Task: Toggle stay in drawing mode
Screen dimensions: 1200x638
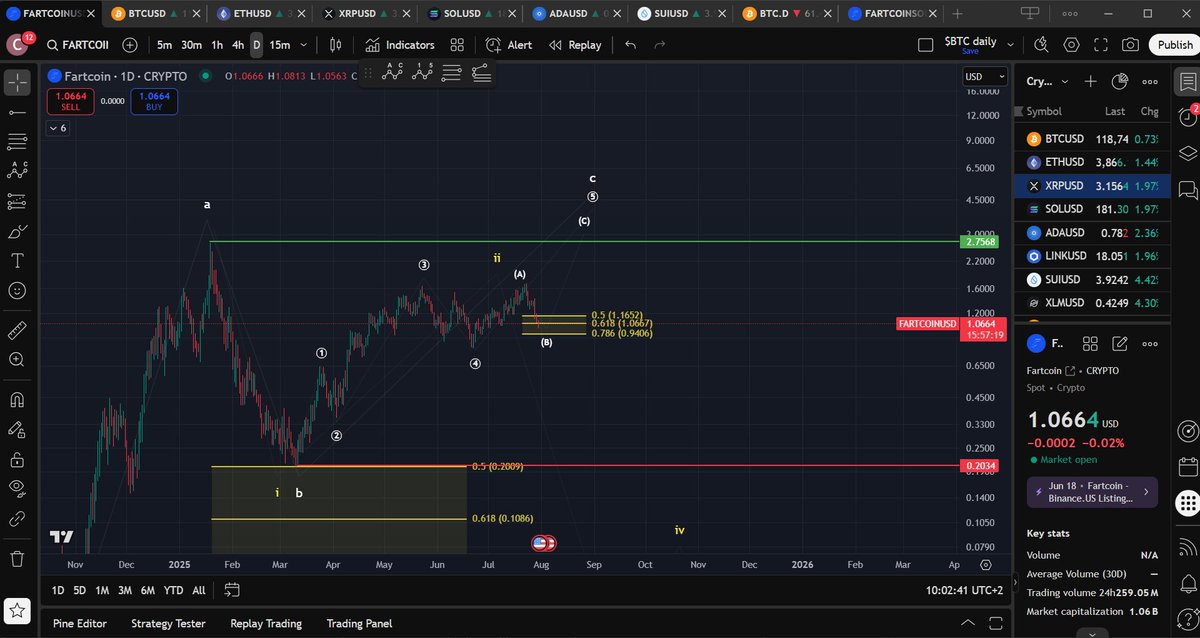Action: 17,430
